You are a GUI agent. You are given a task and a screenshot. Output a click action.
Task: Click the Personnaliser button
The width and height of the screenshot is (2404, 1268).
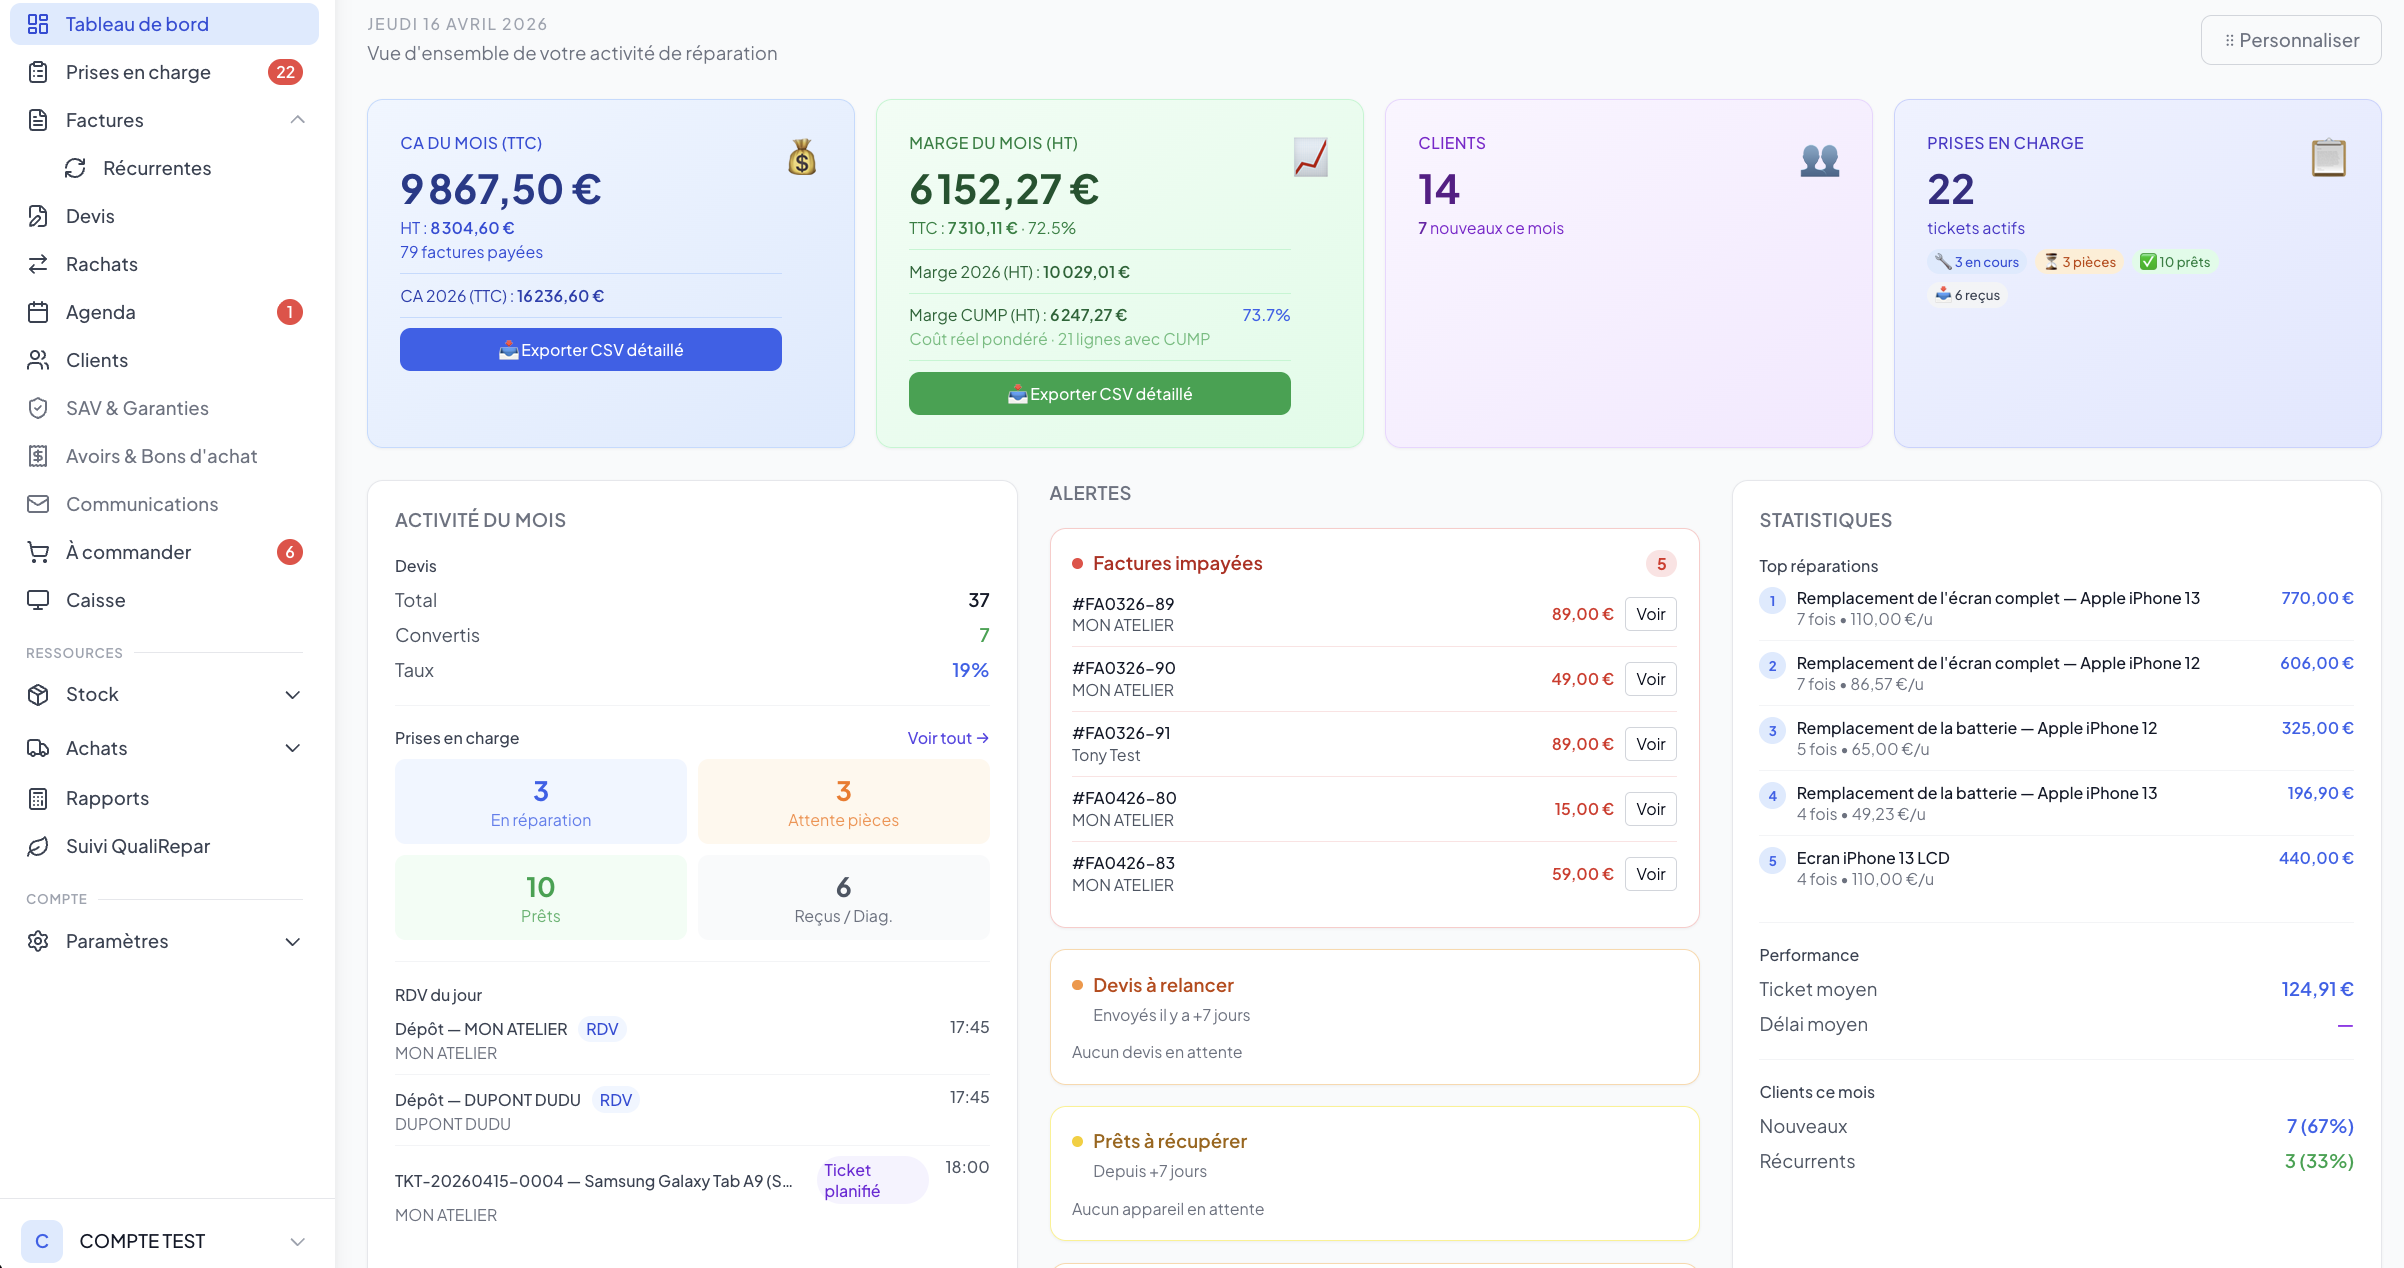2290,40
